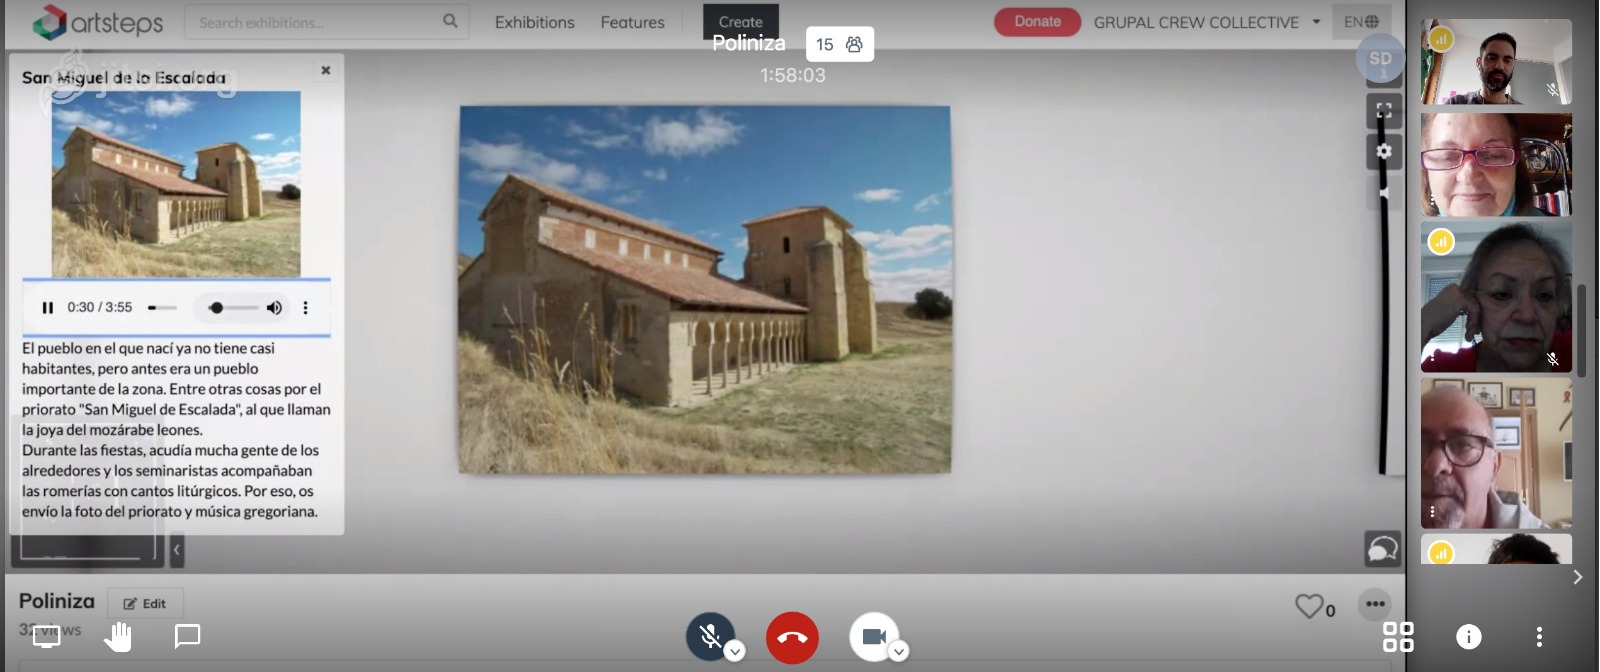Go to the Exhibitions menu

[534, 22]
